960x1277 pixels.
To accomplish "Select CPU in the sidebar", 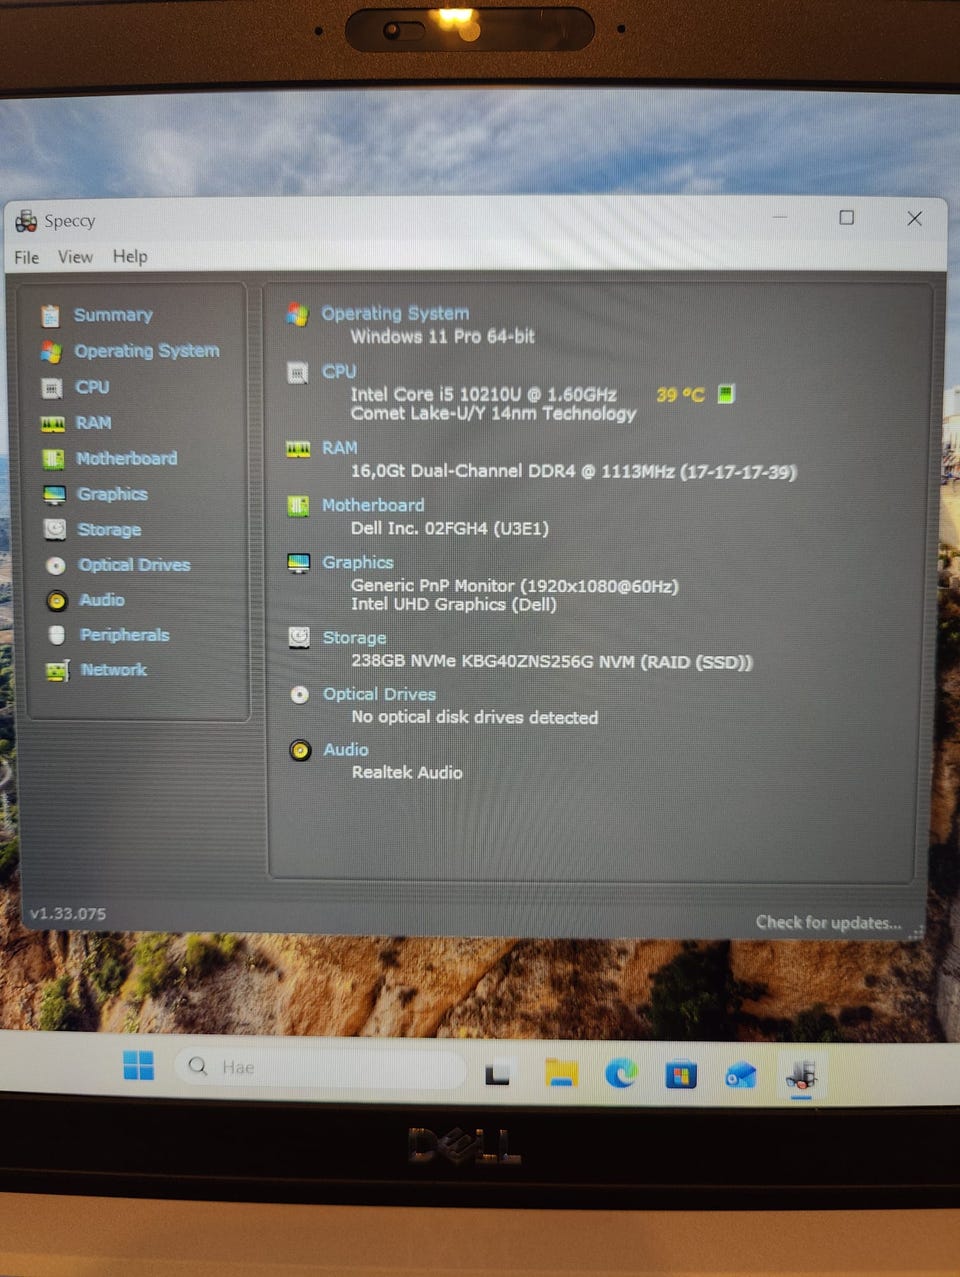I will pos(92,387).
